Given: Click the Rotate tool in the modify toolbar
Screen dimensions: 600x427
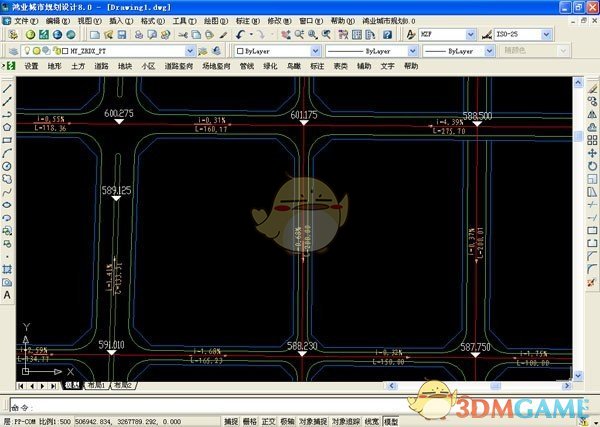Looking at the screenshot, I should 592,166.
